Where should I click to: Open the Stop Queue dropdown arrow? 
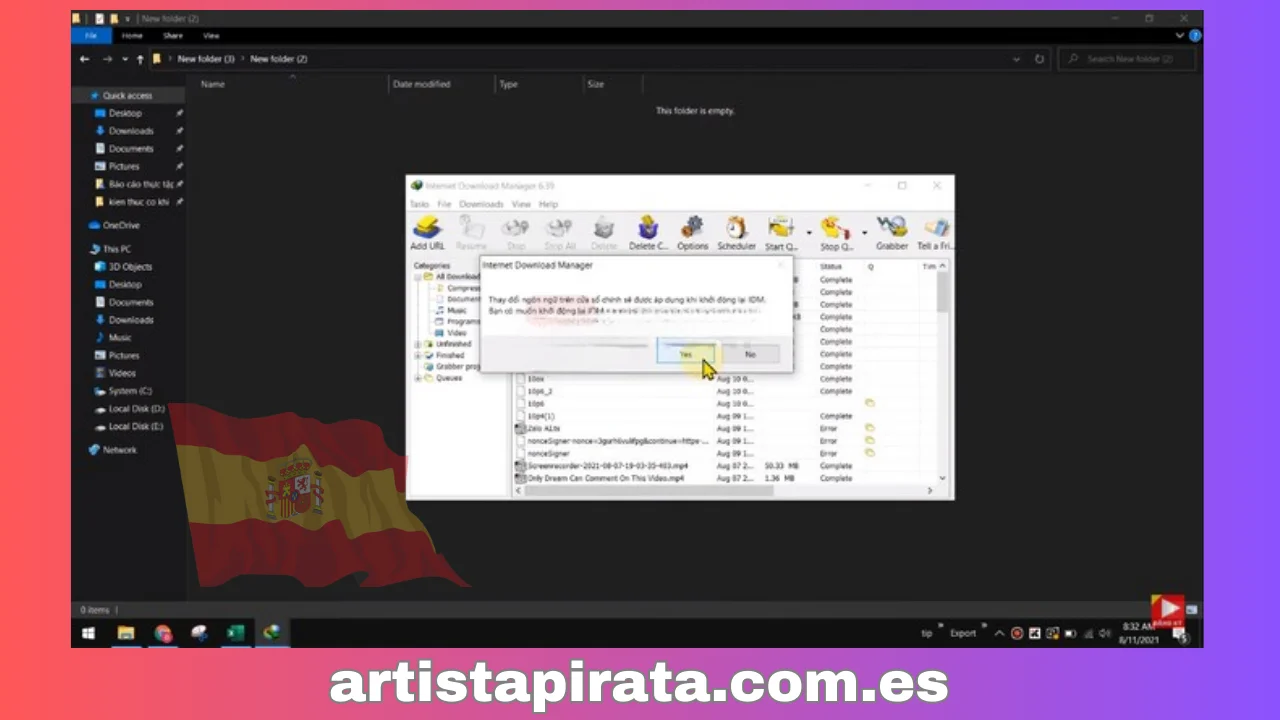click(864, 235)
